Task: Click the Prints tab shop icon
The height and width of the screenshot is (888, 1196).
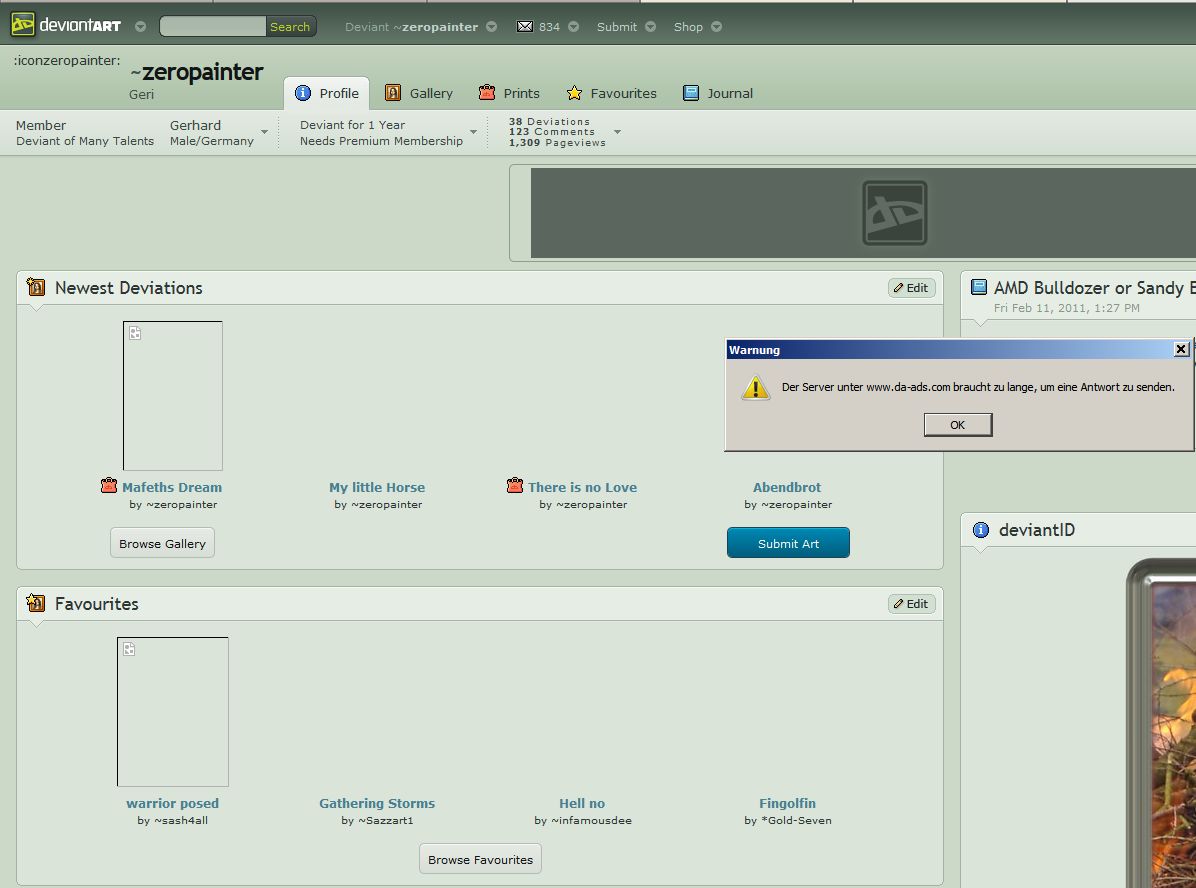Action: pos(487,93)
